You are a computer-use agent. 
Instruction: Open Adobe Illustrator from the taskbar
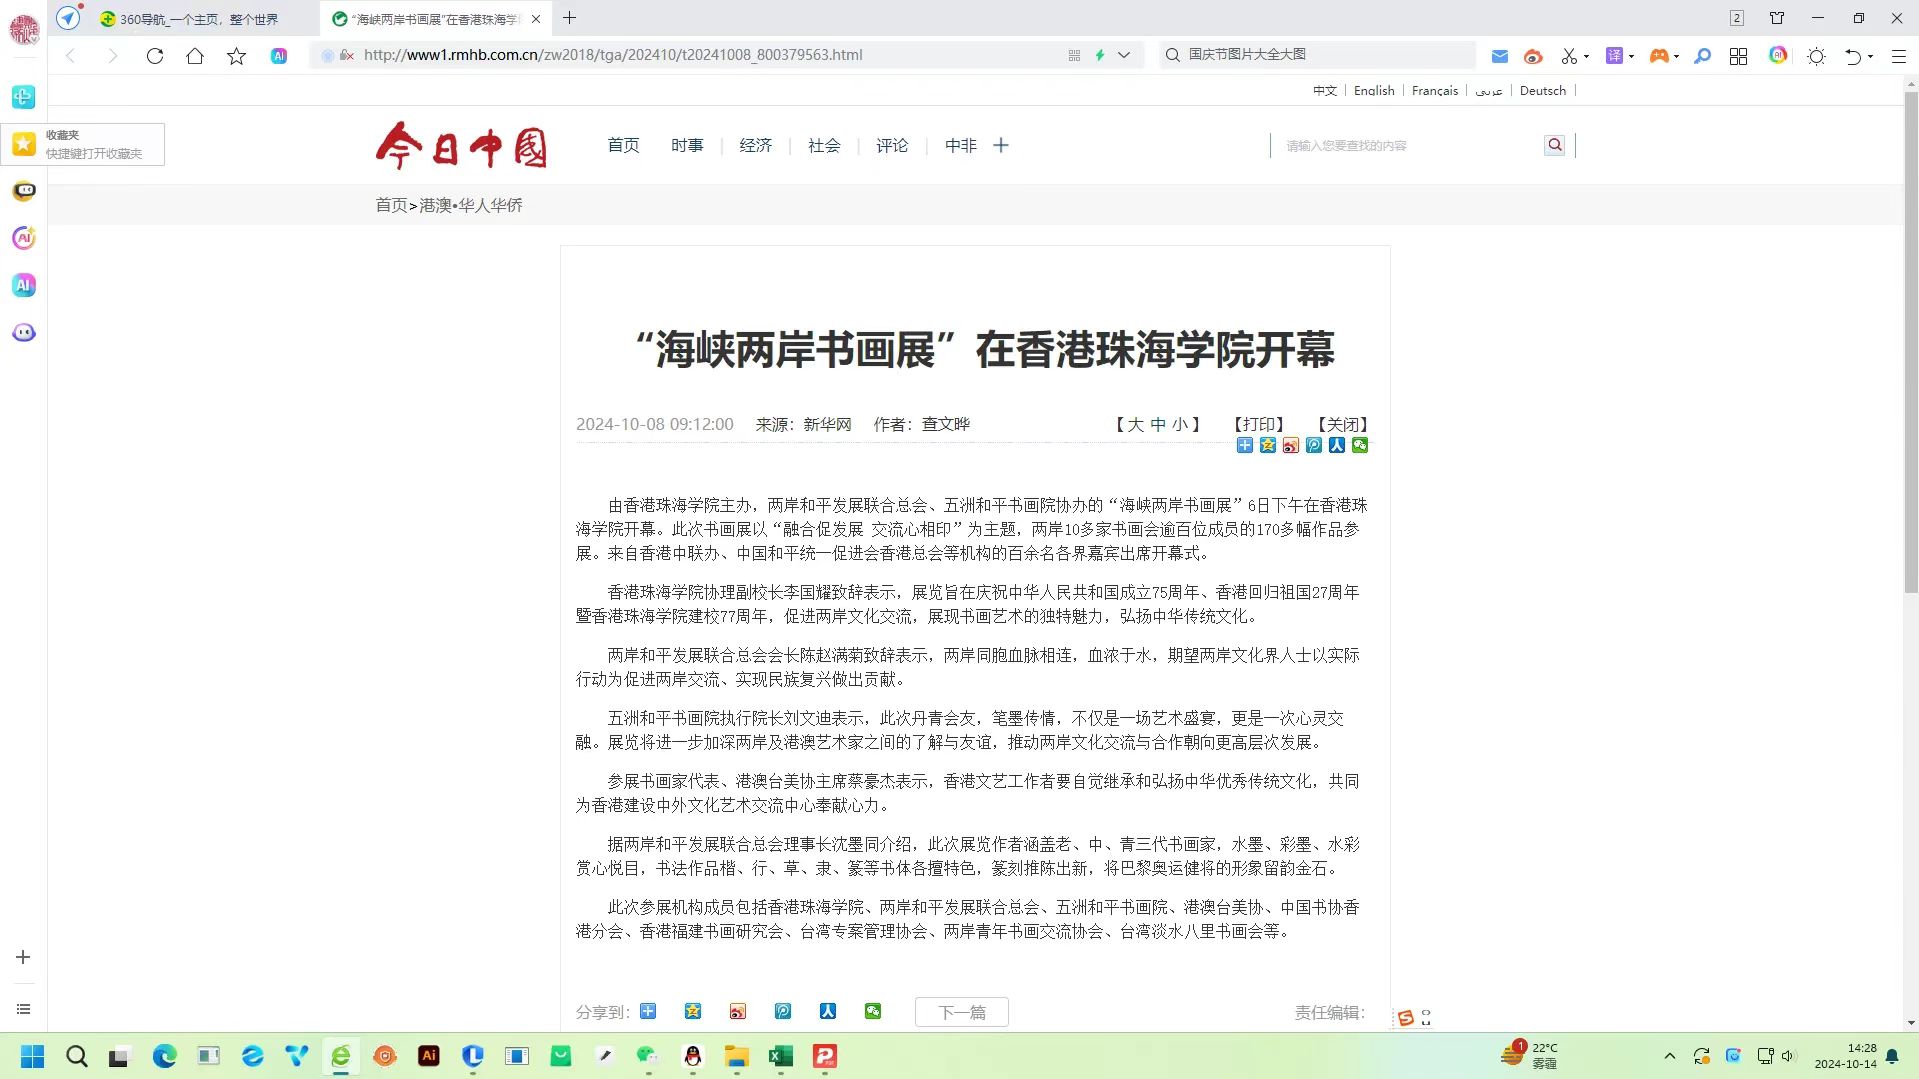point(429,1056)
